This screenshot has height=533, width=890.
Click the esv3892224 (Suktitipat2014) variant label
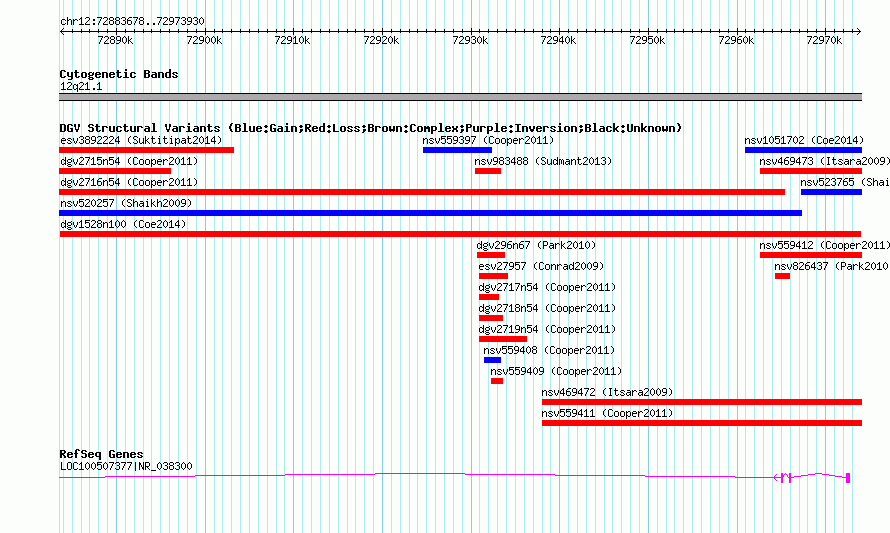(x=141, y=140)
